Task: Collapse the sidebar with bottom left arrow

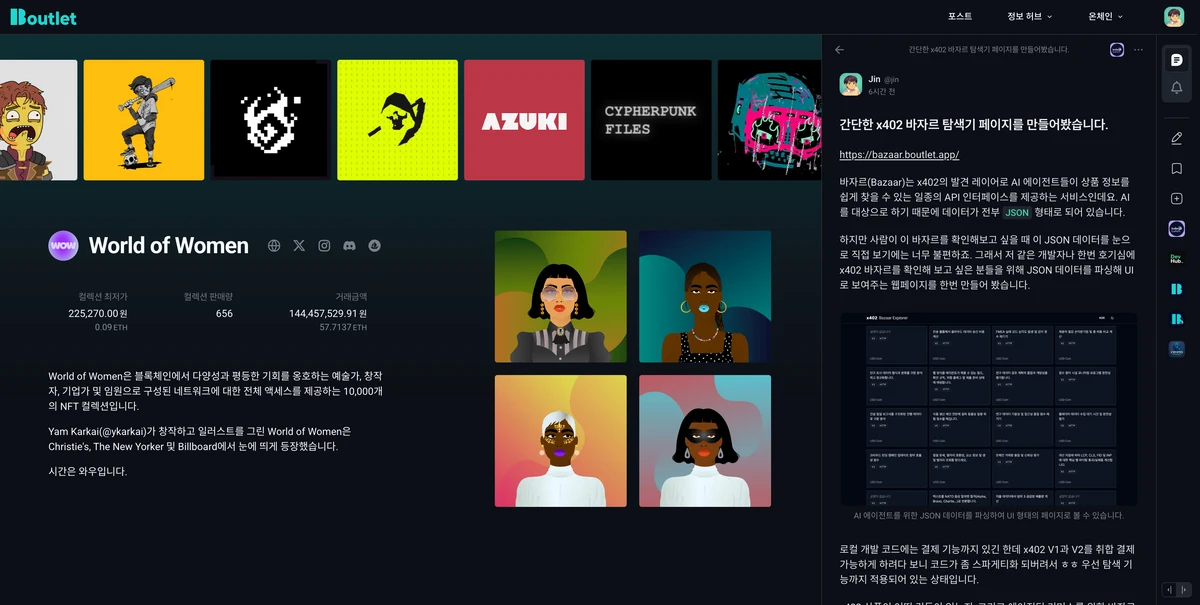Action: (x=1169, y=589)
